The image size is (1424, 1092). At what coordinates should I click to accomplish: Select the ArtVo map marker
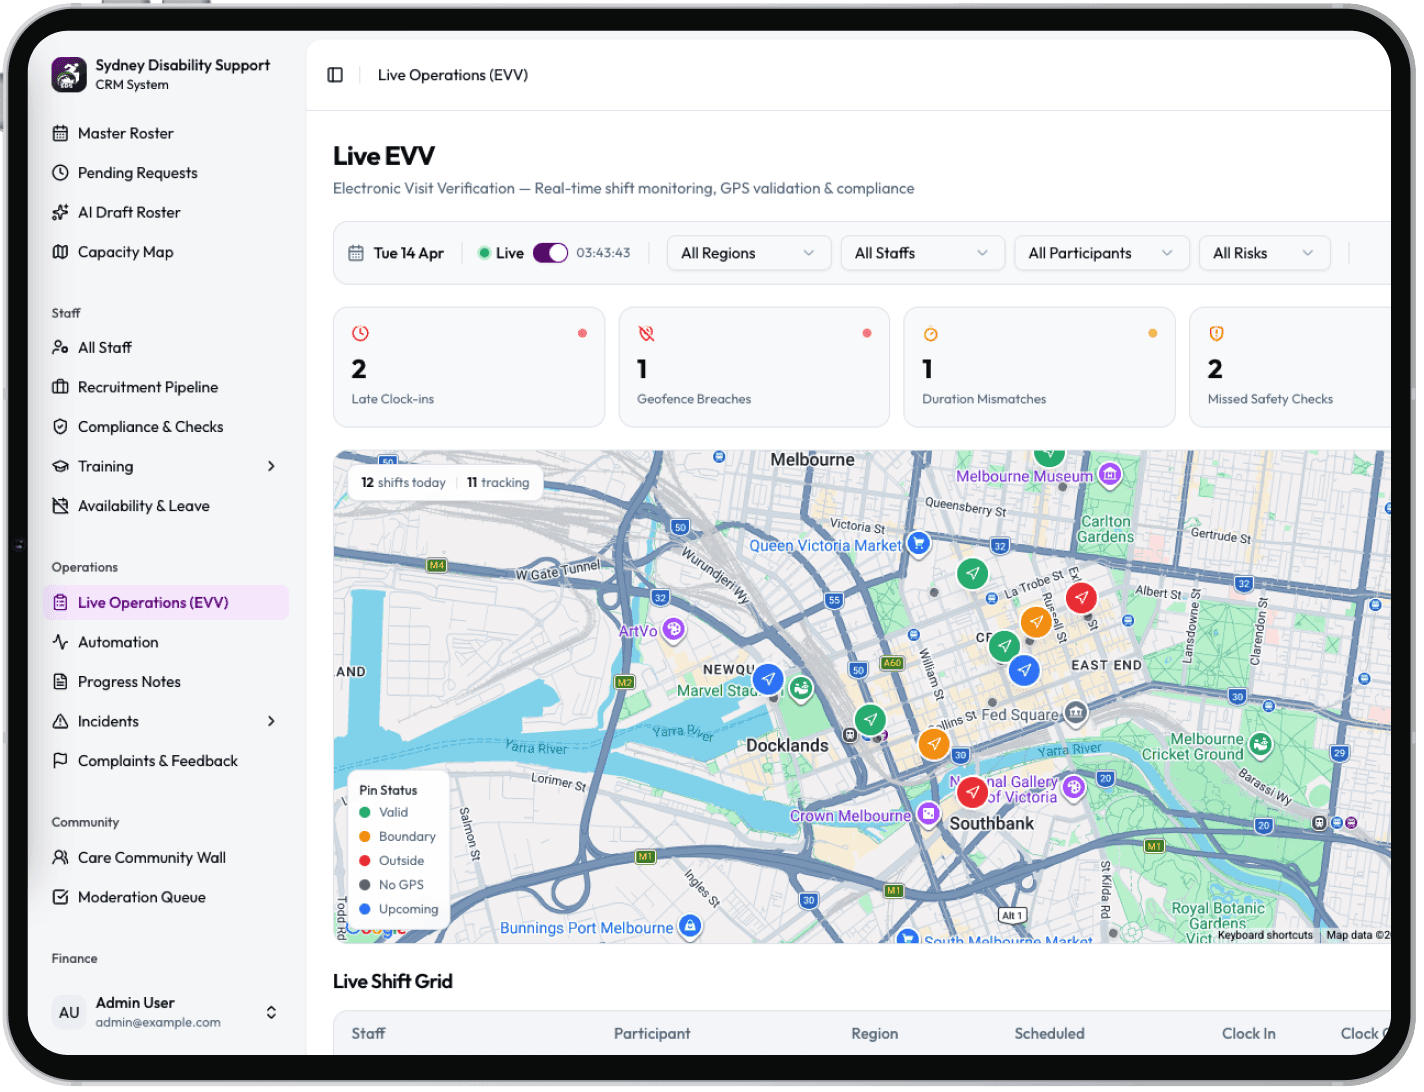[674, 629]
